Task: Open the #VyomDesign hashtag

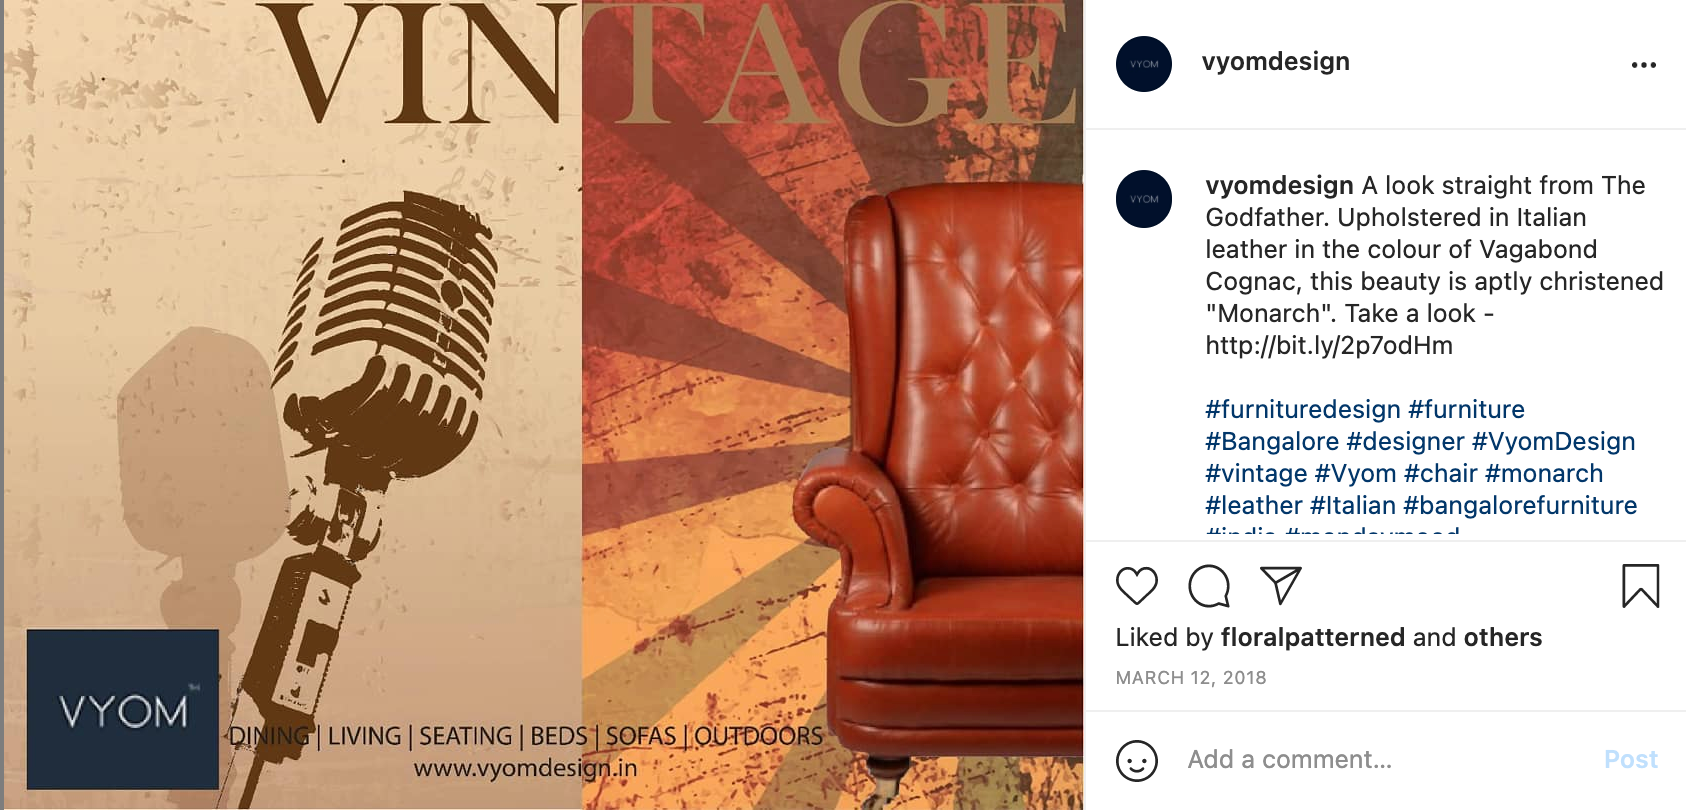Action: pos(1553,442)
